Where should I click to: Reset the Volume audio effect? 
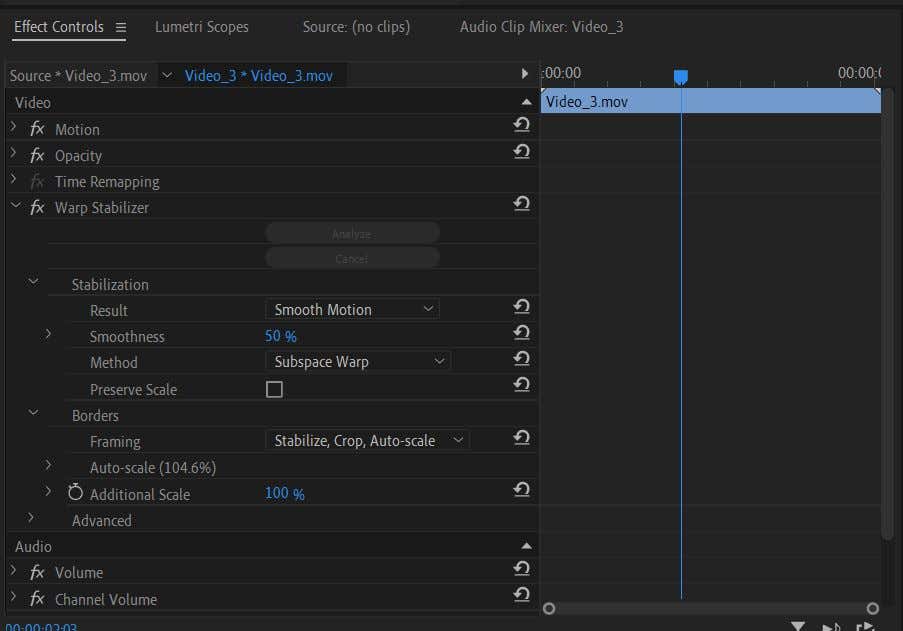[x=521, y=569]
